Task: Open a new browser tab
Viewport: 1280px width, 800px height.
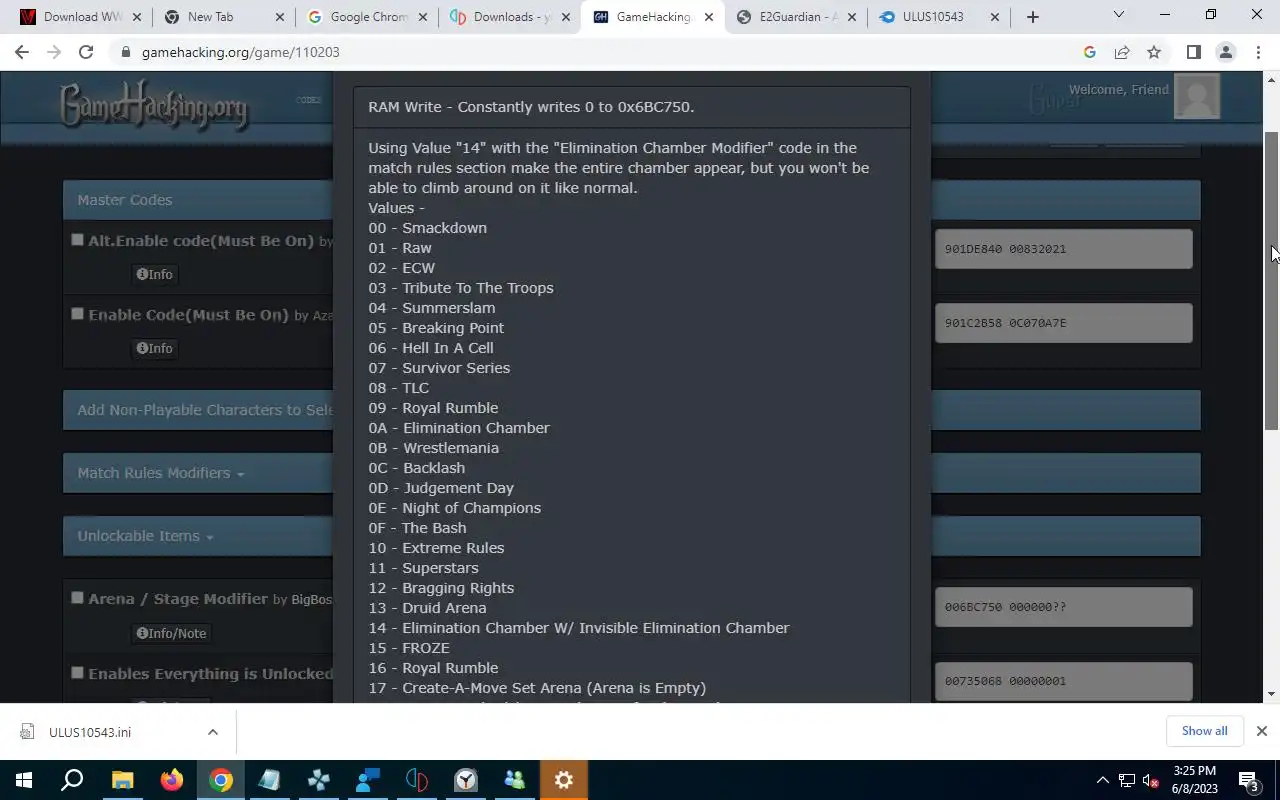Action: [1033, 17]
